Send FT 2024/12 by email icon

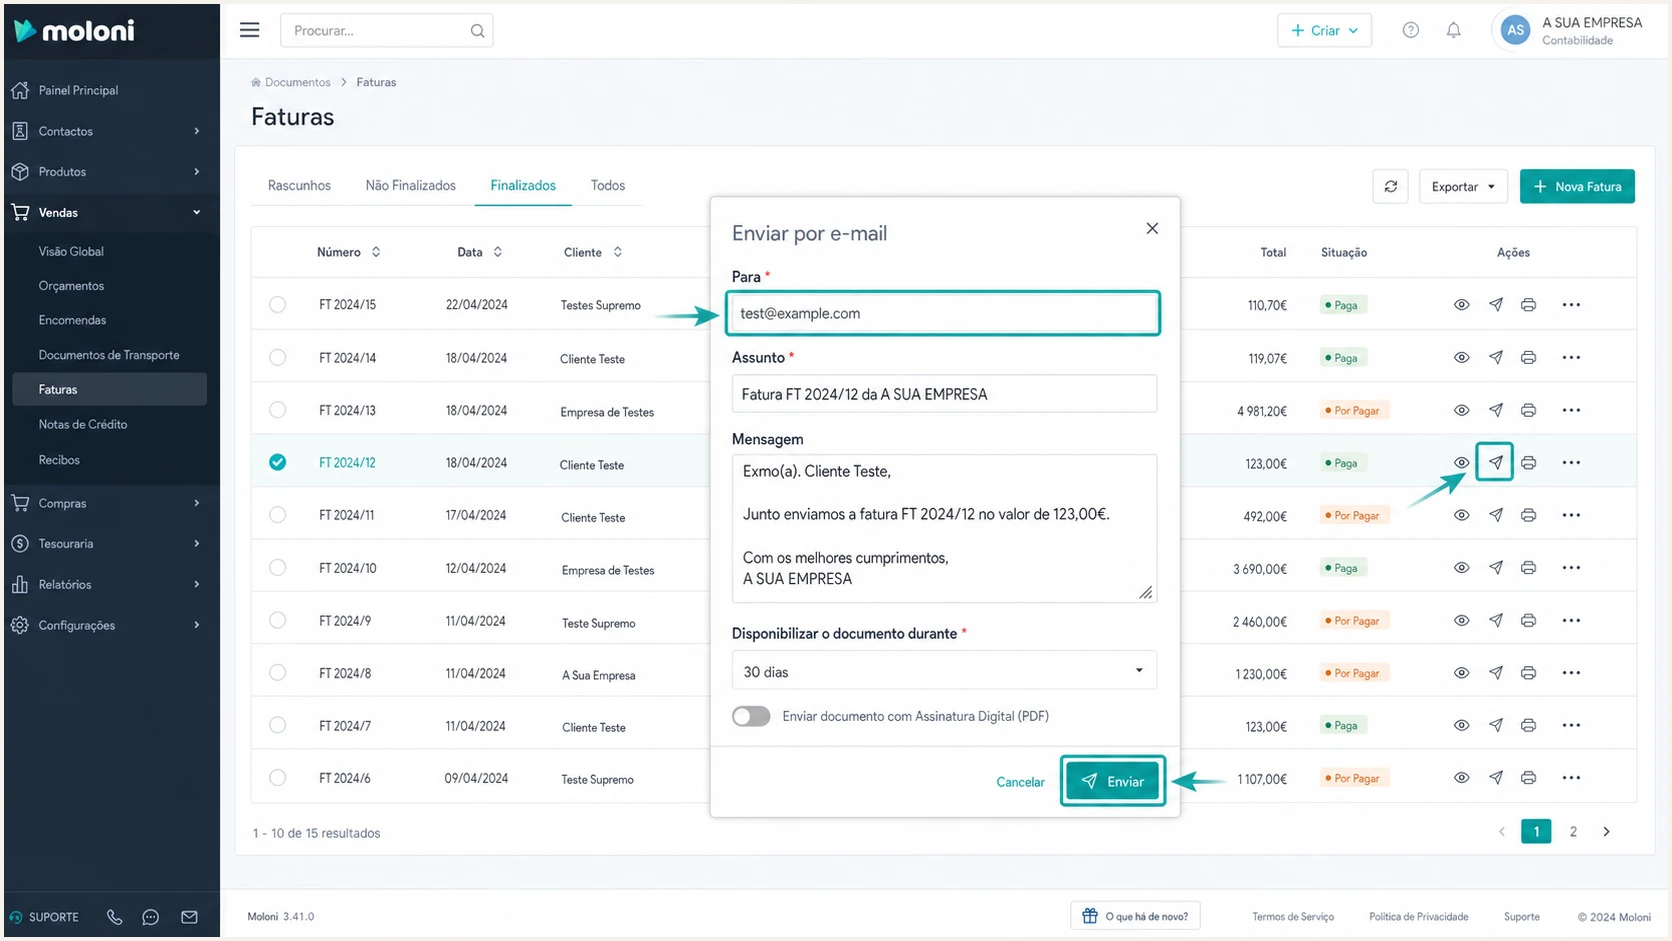tap(1495, 462)
